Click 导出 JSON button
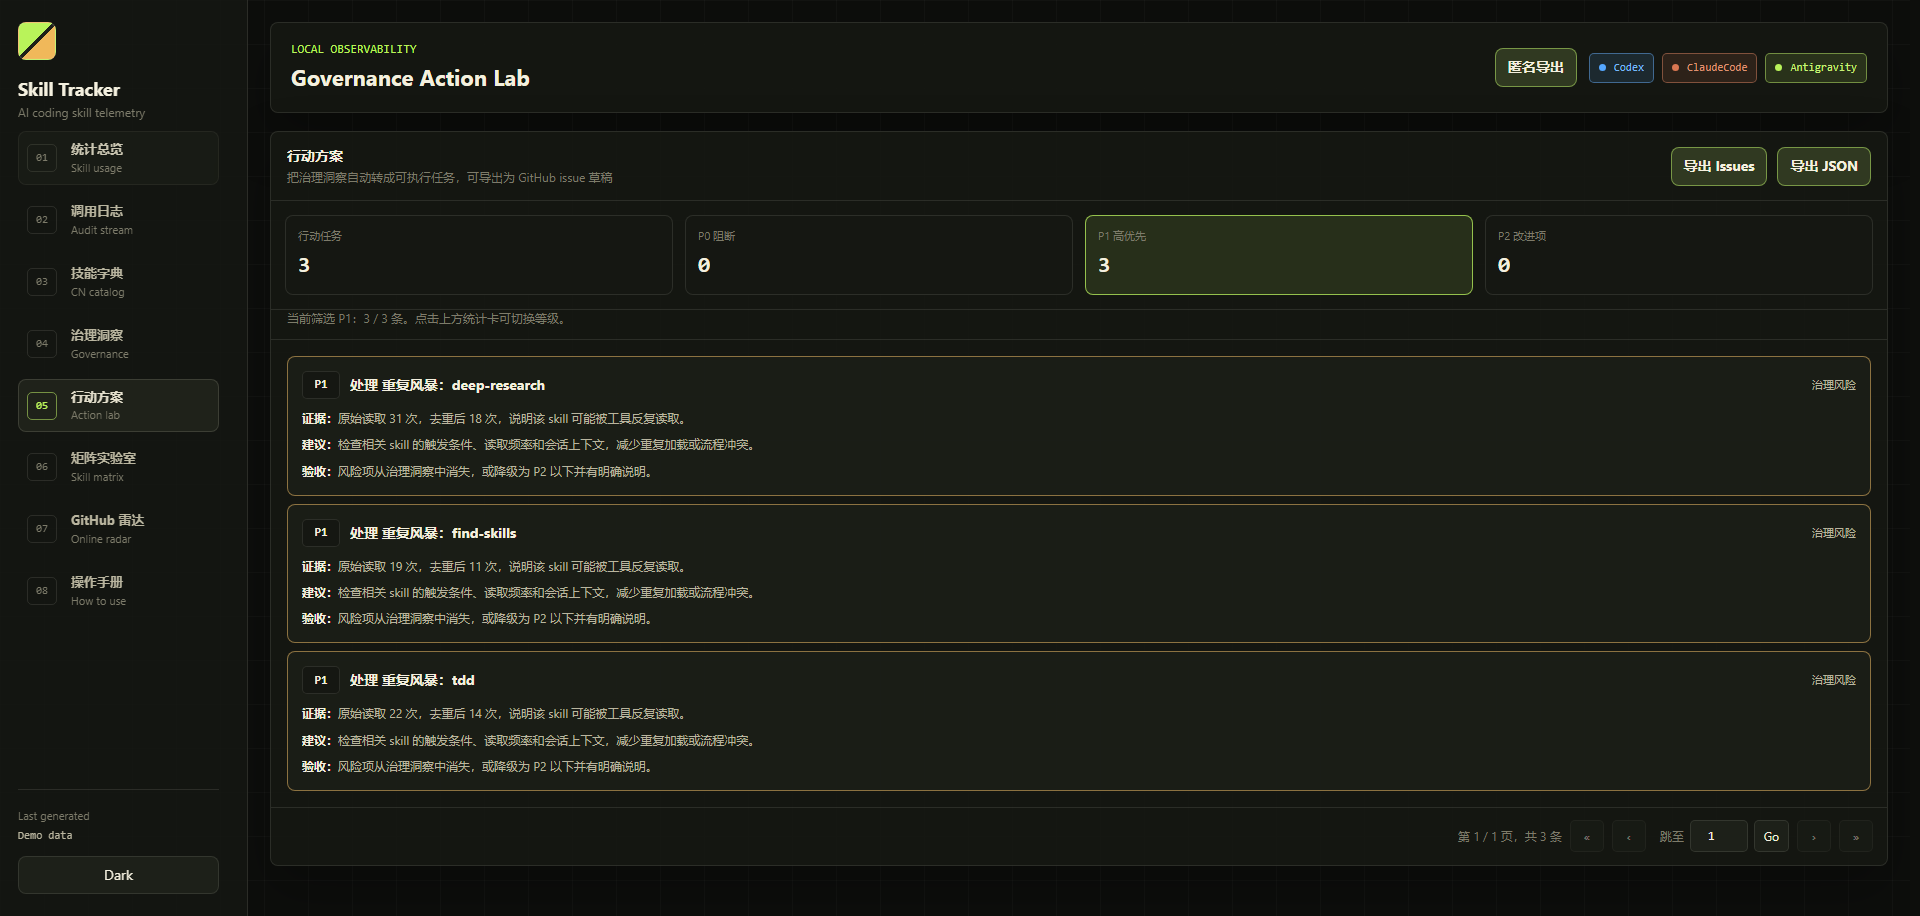 coord(1824,166)
